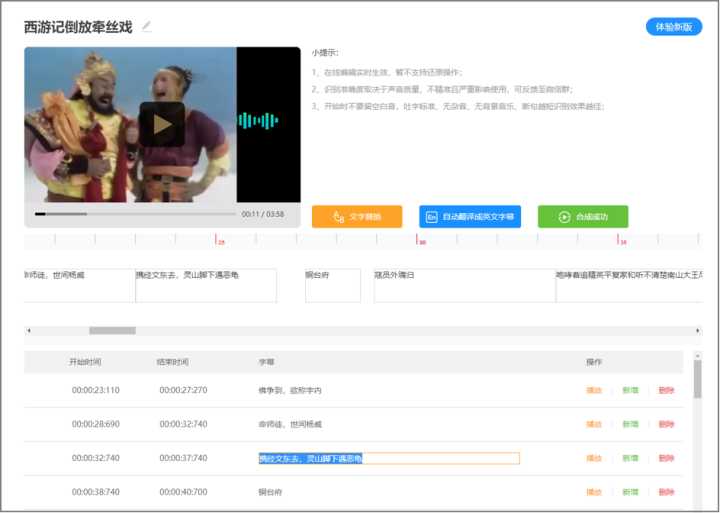This screenshot has height=513, width=720.
Task: Click the green 合成成功 button
Action: point(583,217)
